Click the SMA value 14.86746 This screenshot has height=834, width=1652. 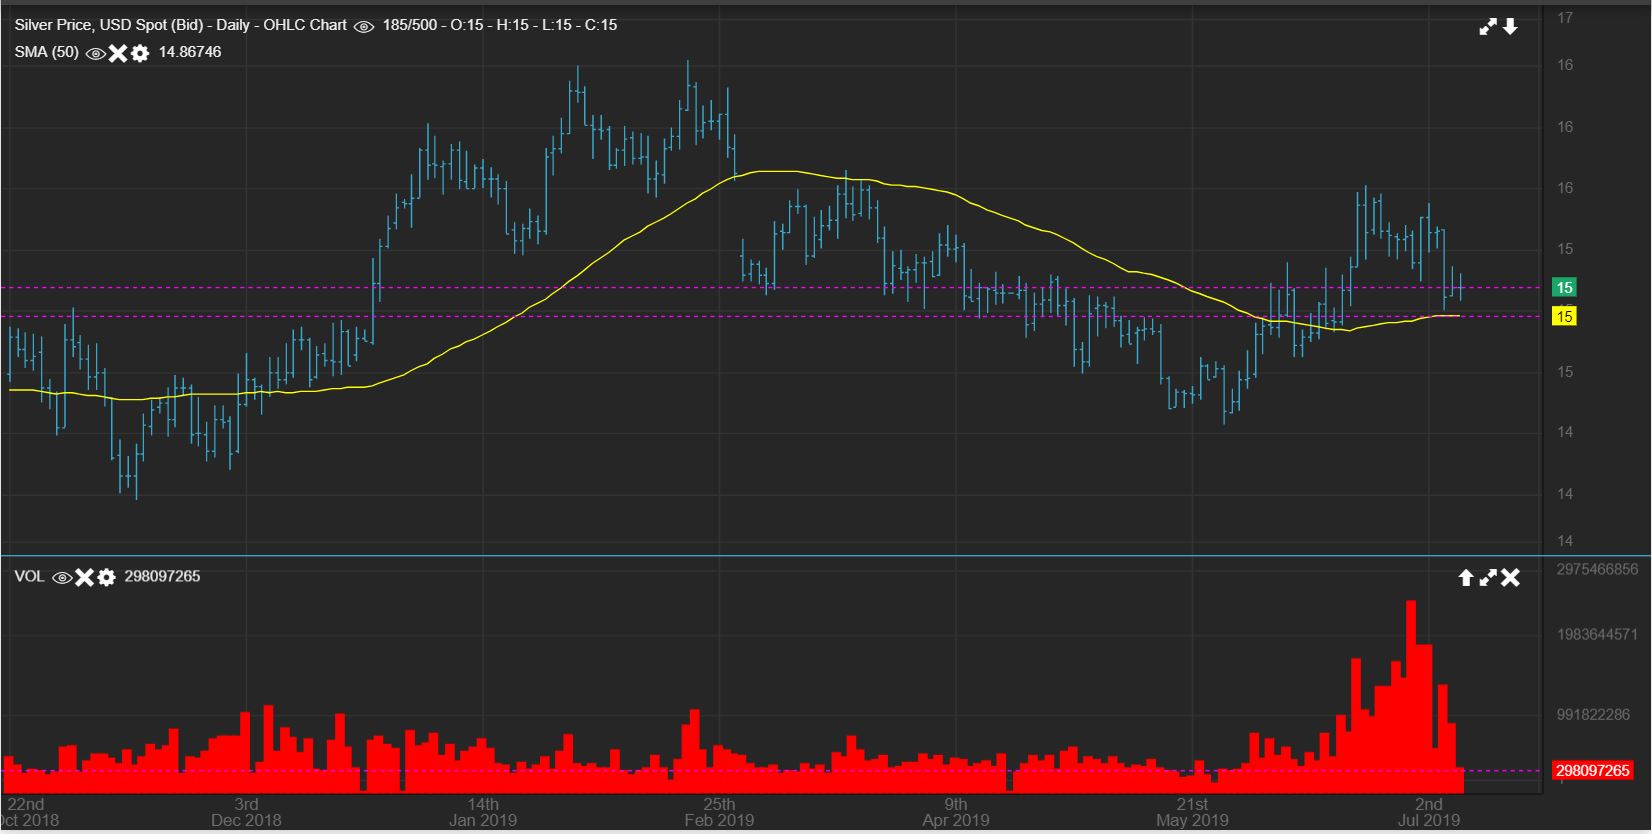pos(190,52)
